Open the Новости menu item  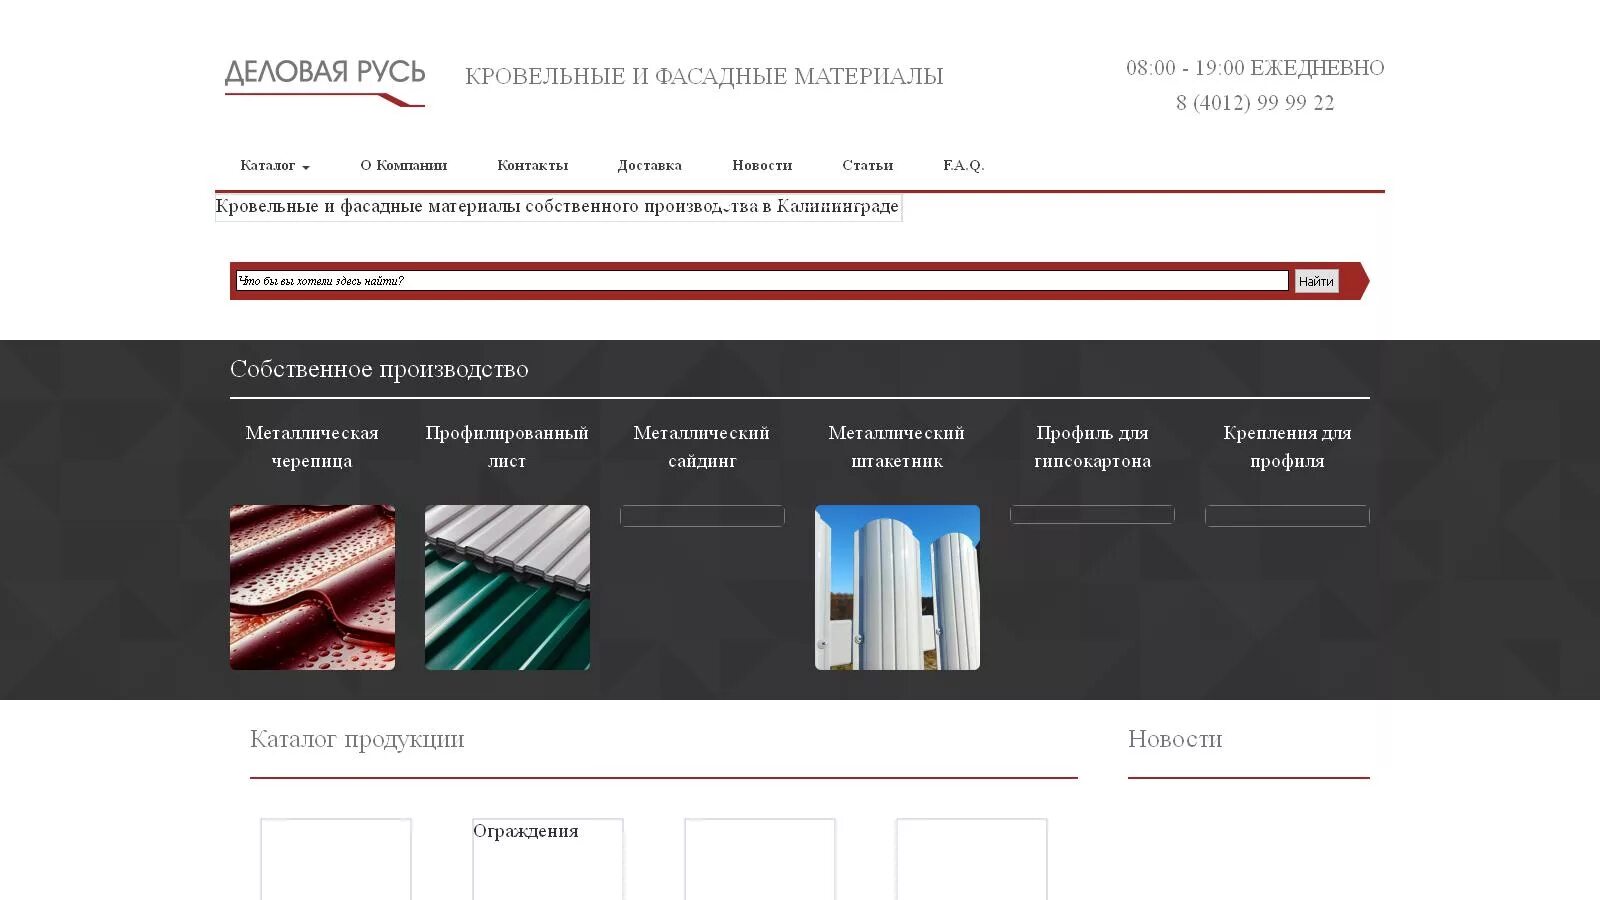click(x=762, y=165)
